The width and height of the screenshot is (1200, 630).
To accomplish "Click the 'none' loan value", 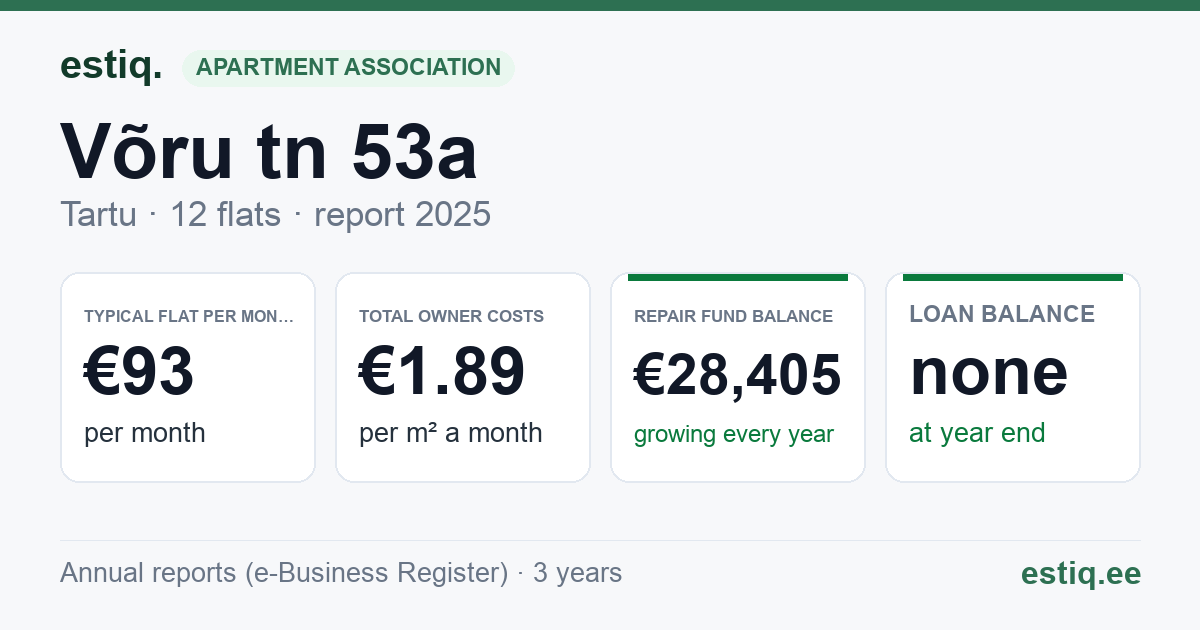I will tap(989, 372).
